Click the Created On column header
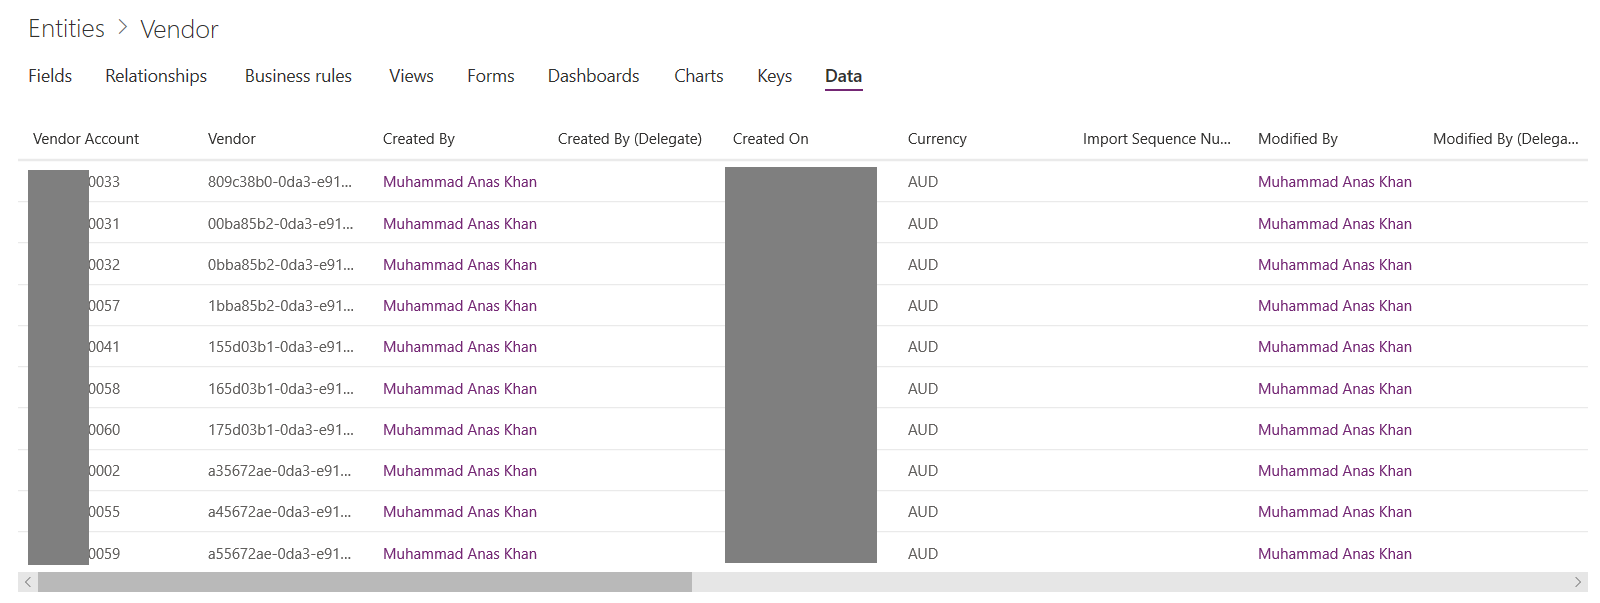Viewport: 1600px width, 603px height. click(770, 139)
